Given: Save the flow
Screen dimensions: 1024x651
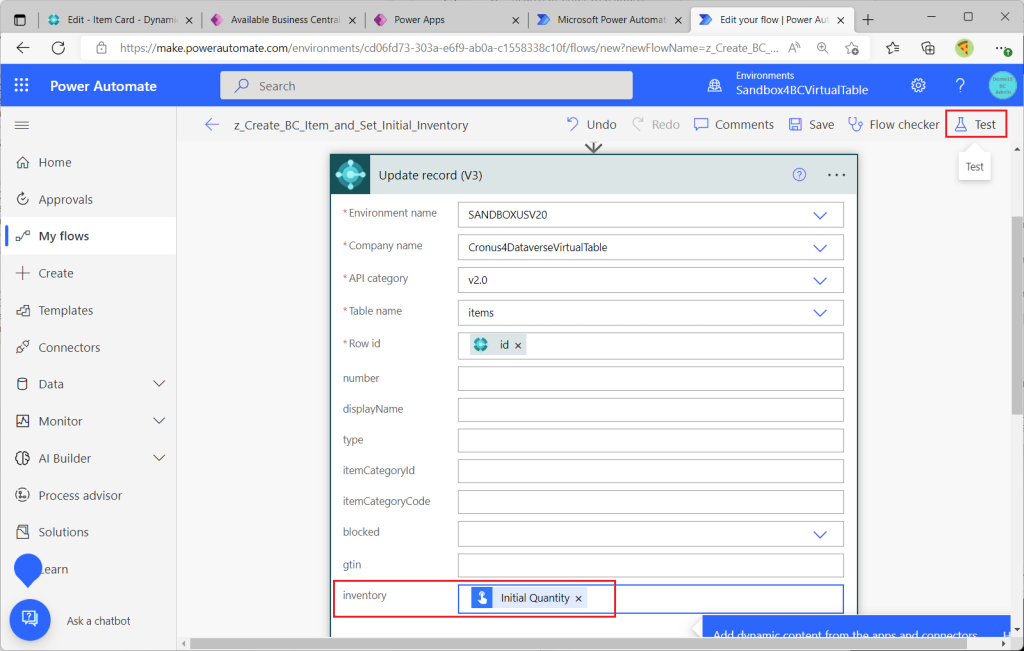Looking at the screenshot, I should pos(811,124).
